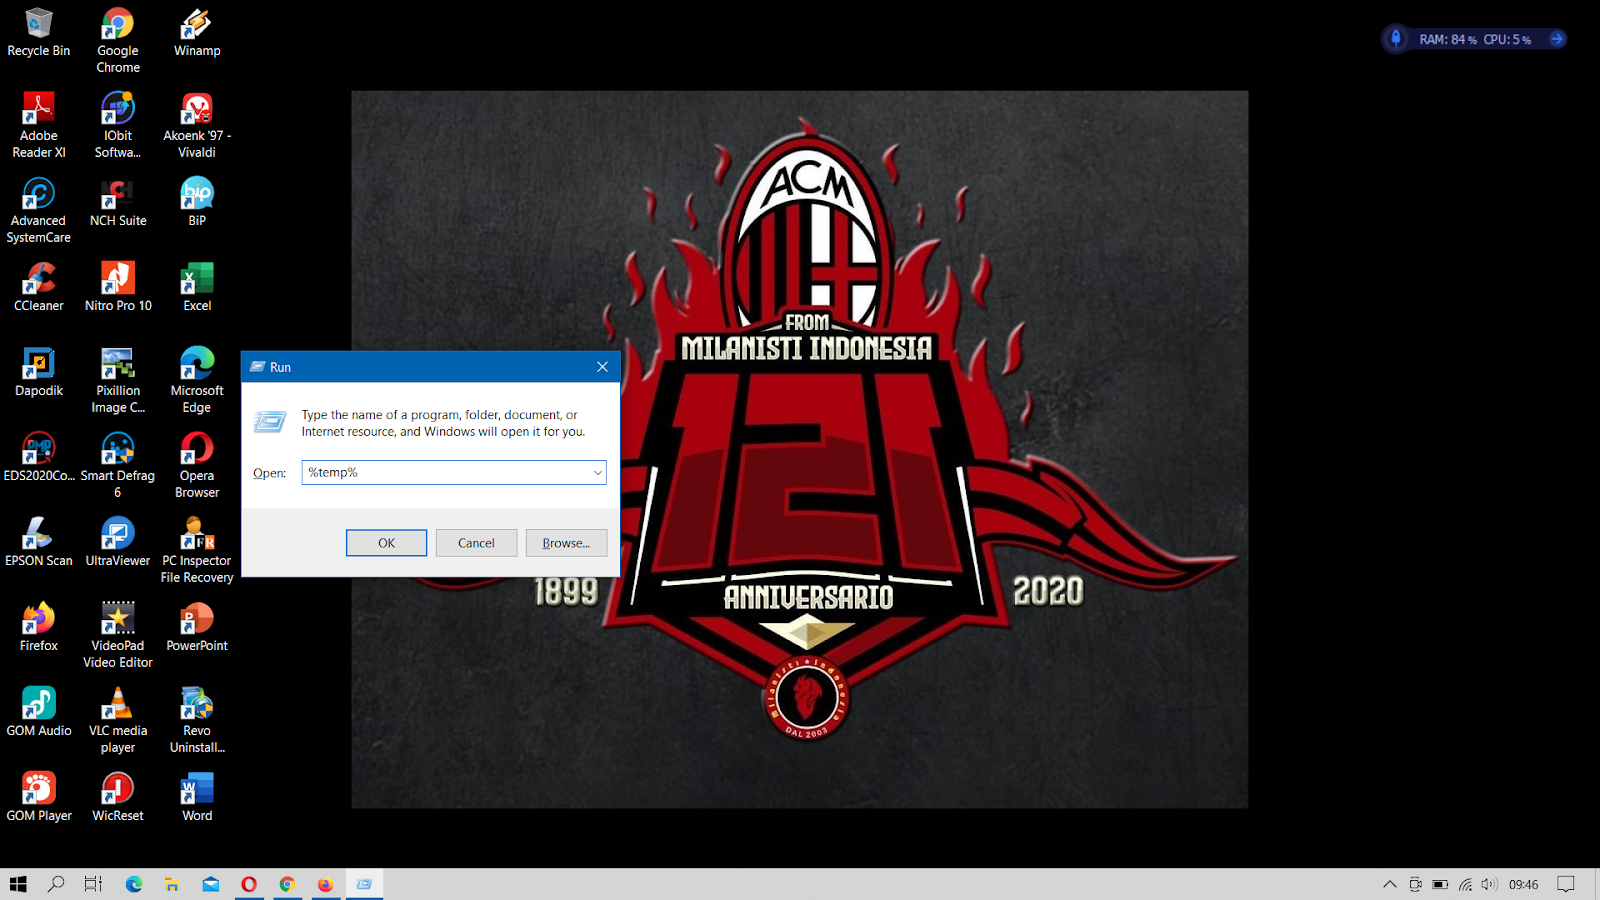Select the Nitro Pro 10 shortcut

point(118,287)
